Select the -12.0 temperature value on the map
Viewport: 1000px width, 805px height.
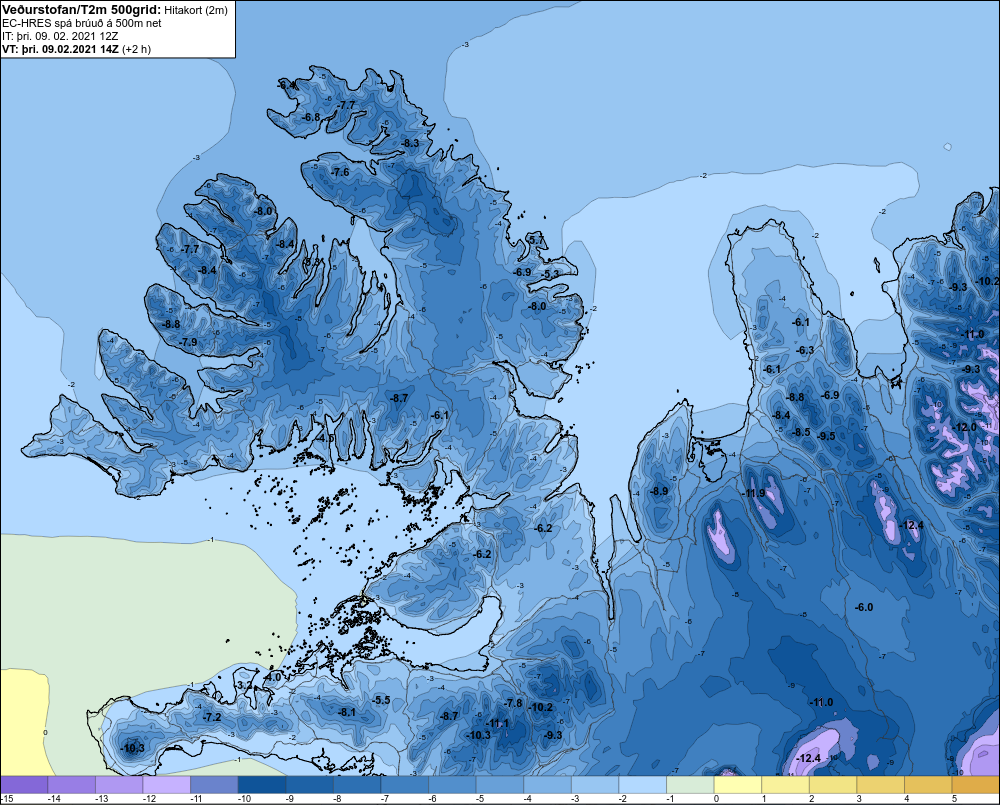click(x=964, y=427)
